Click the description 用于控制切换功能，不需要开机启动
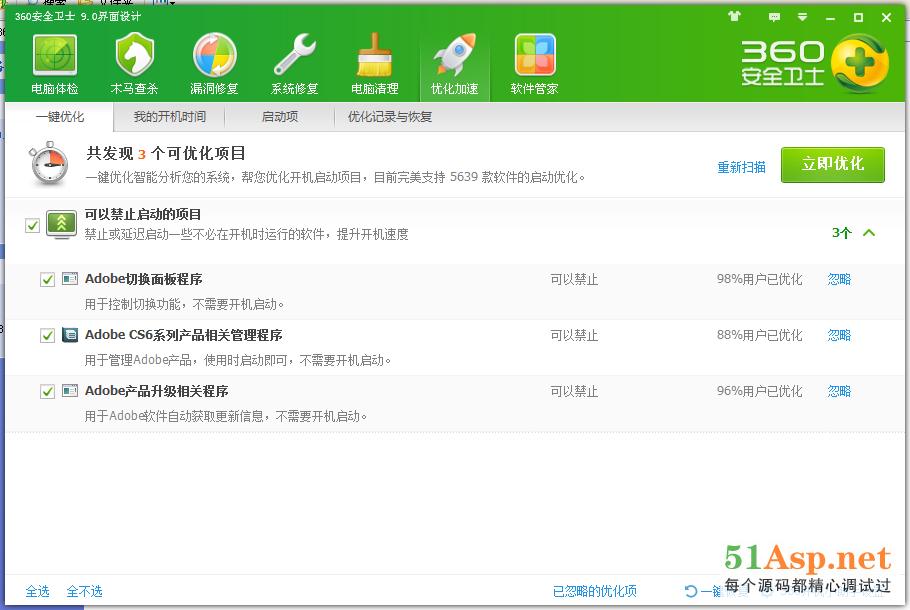The width and height of the screenshot is (910, 610). [185, 304]
